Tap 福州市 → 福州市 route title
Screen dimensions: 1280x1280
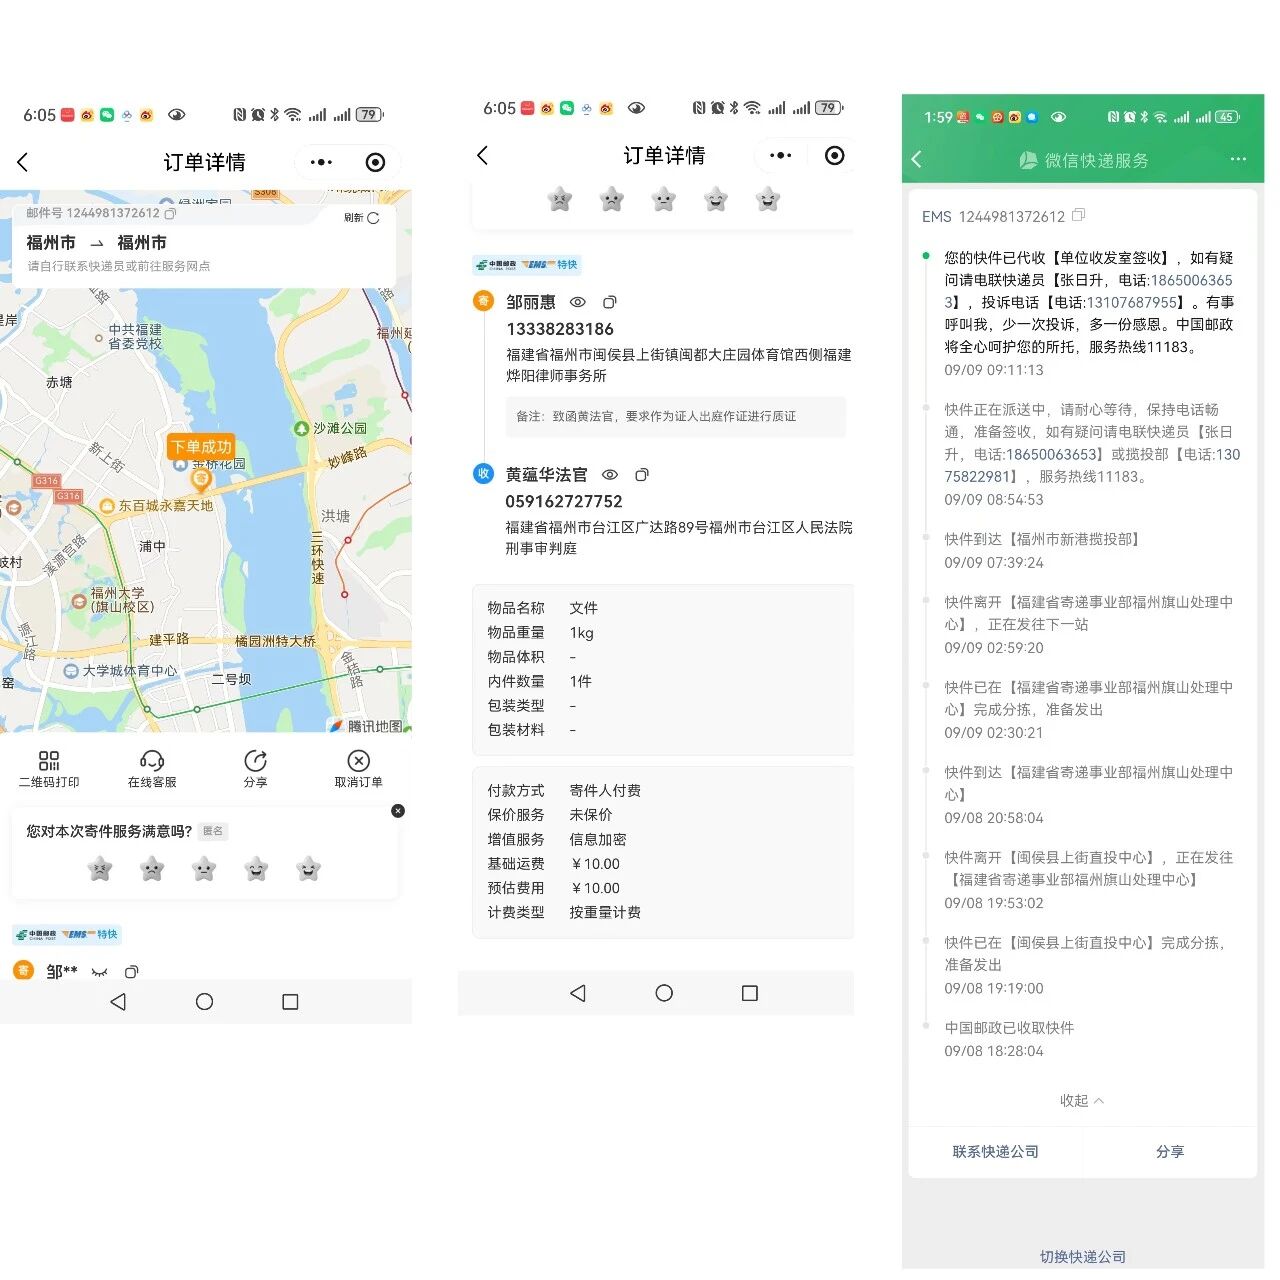coord(96,242)
